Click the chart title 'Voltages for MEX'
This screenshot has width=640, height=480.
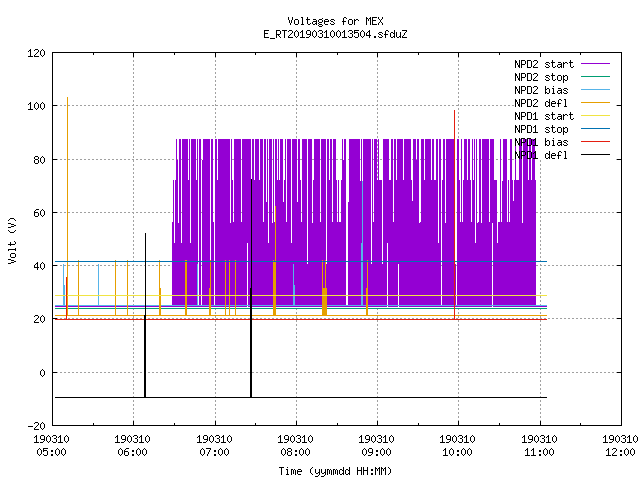coord(335,21)
